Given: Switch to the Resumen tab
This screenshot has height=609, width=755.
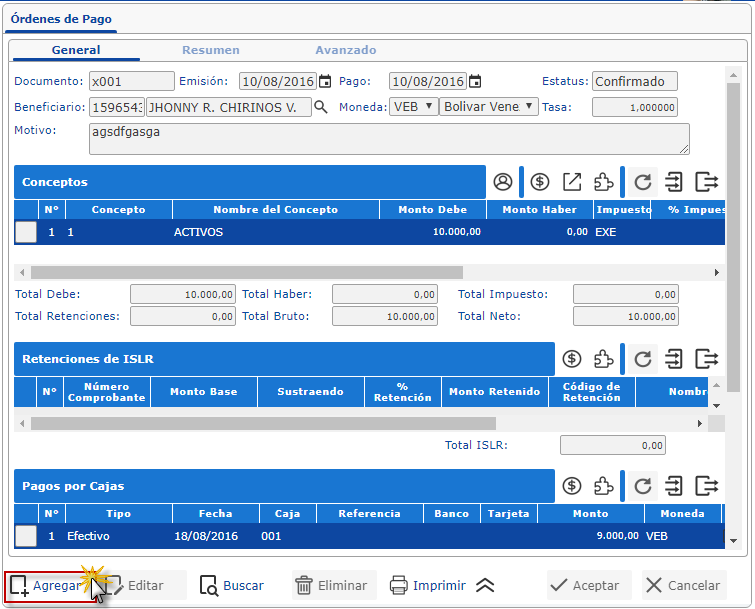Looking at the screenshot, I should pyautogui.click(x=210, y=50).
